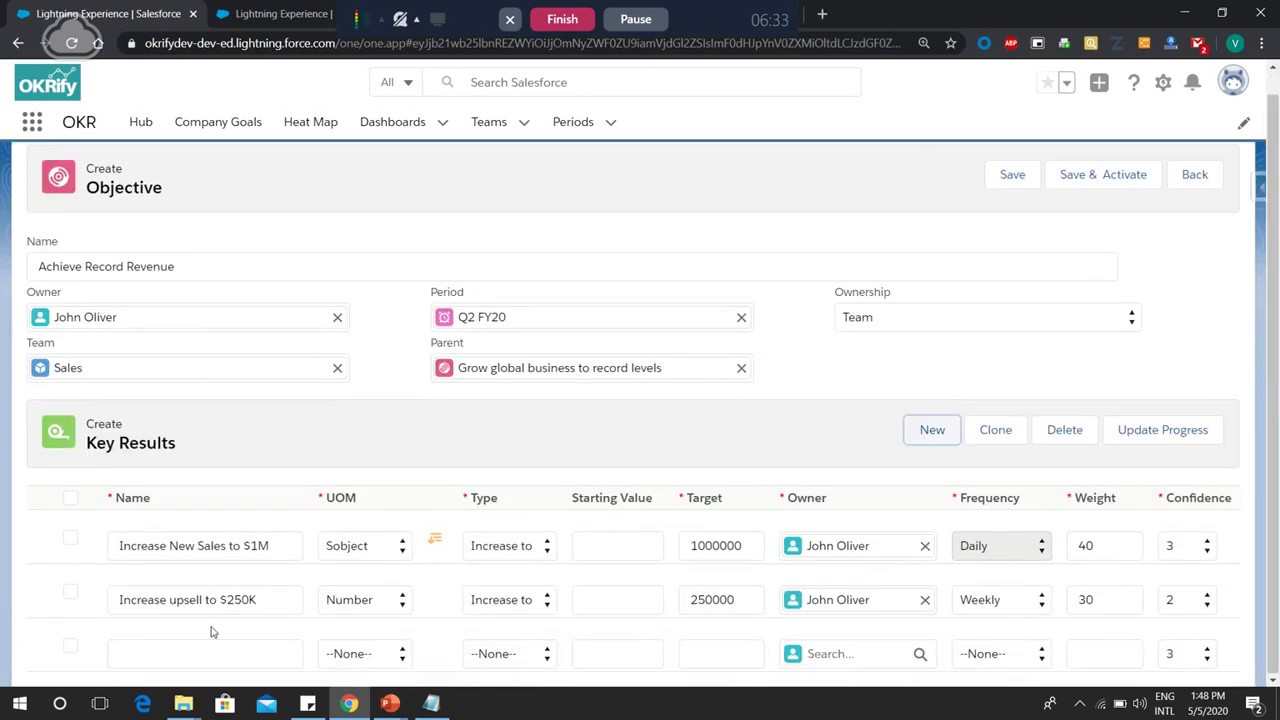This screenshot has height=720, width=1280.
Task: Open the Setup gear icon
Action: [x=1163, y=83]
